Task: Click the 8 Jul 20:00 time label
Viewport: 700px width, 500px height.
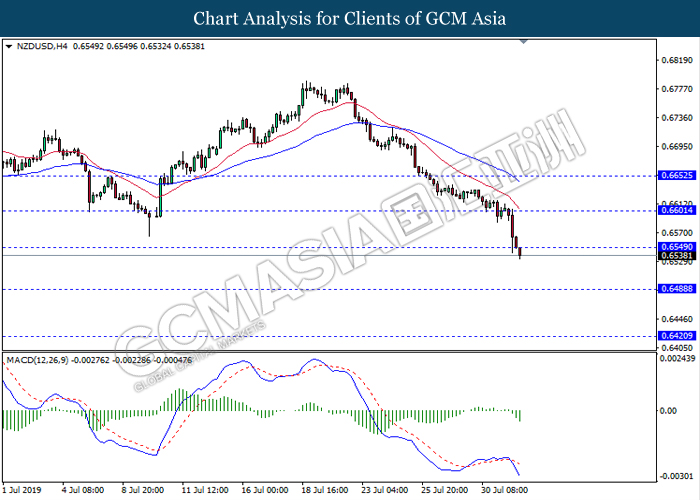Action: pos(143,490)
